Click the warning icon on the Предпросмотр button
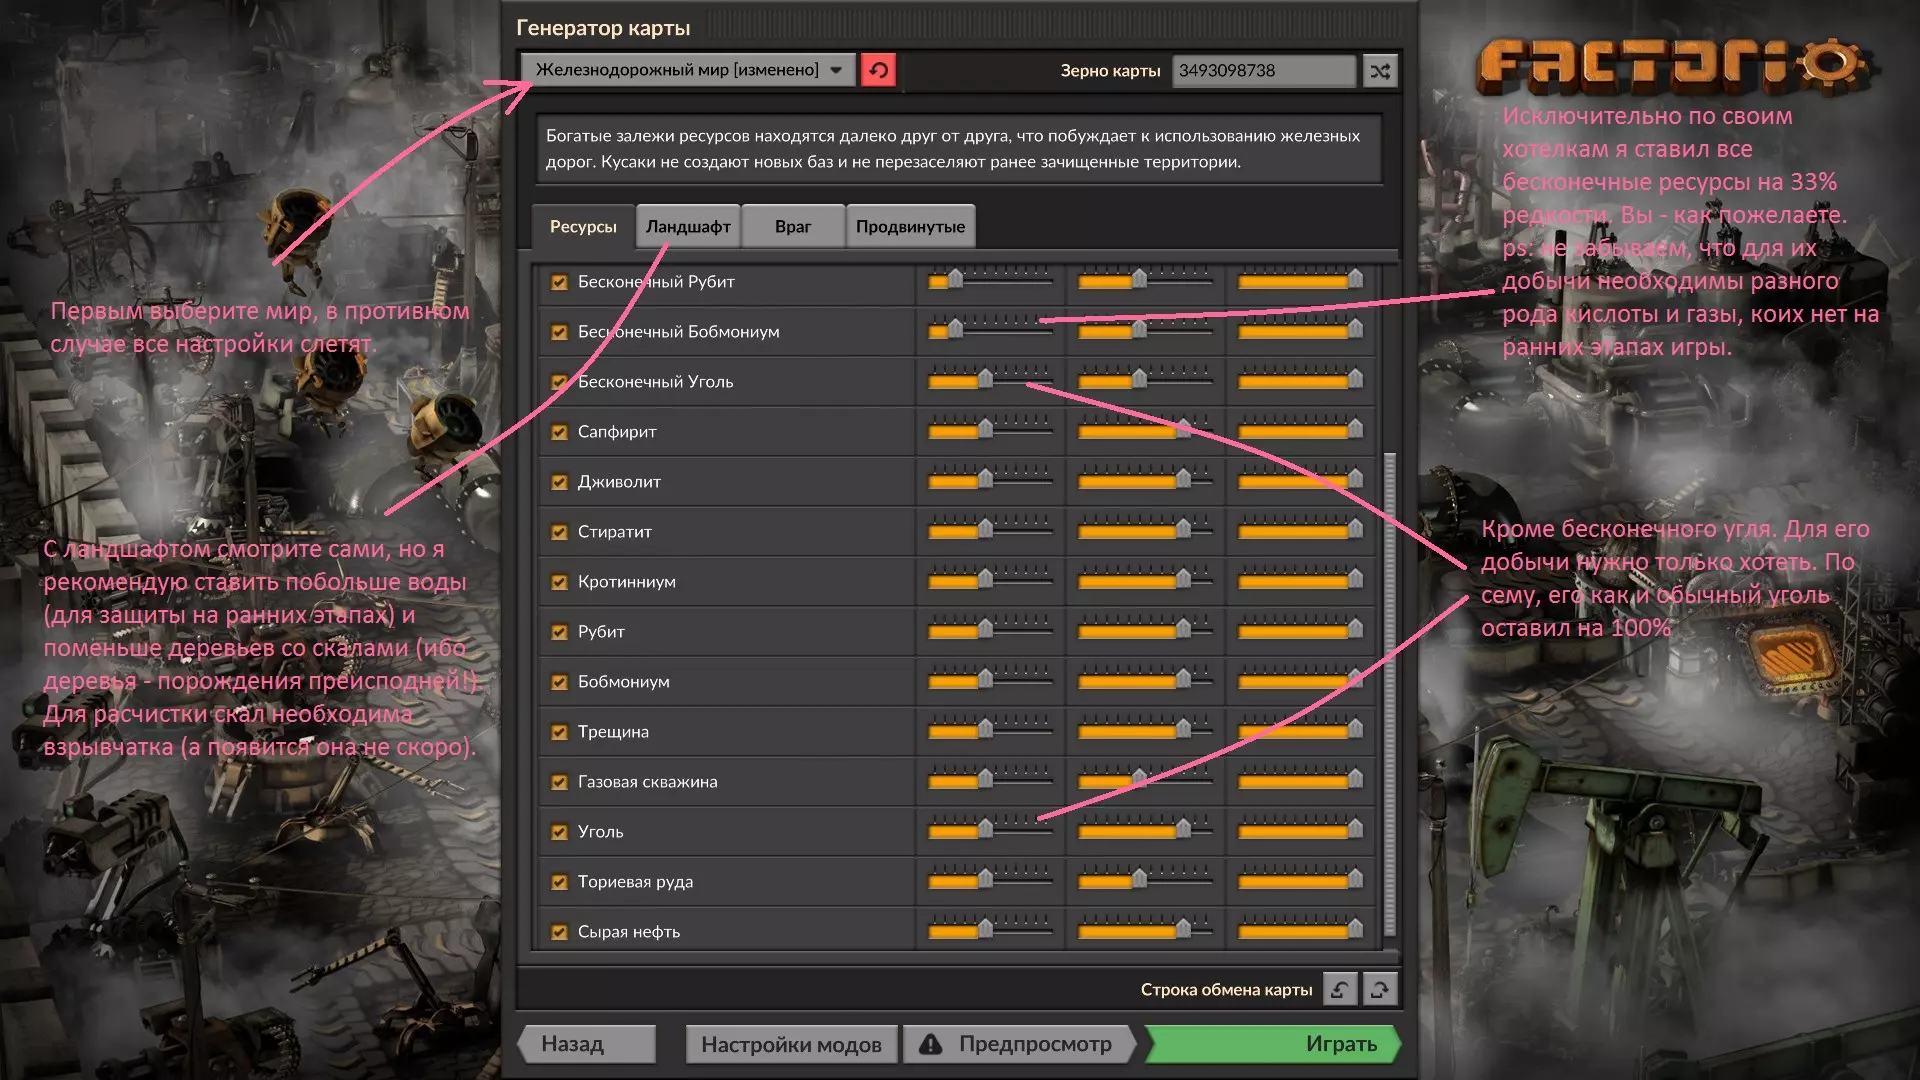 coord(931,1044)
